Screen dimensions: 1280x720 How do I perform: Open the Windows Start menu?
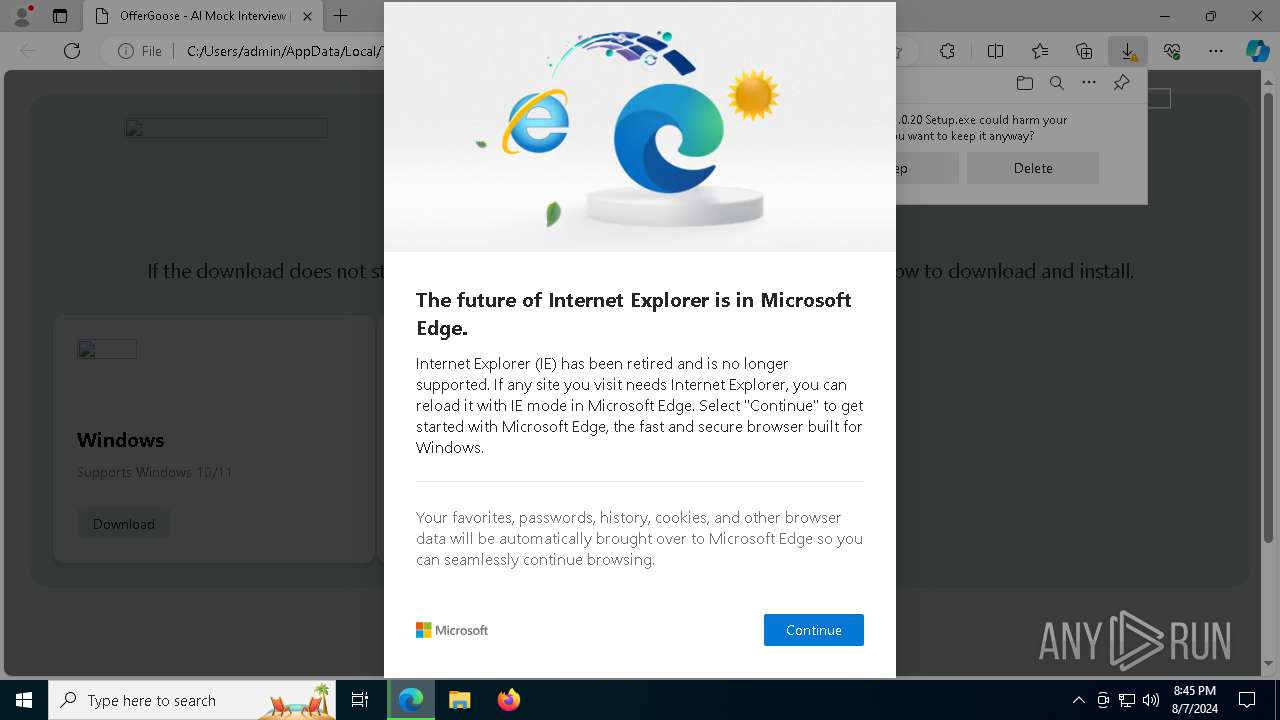coord(24,700)
